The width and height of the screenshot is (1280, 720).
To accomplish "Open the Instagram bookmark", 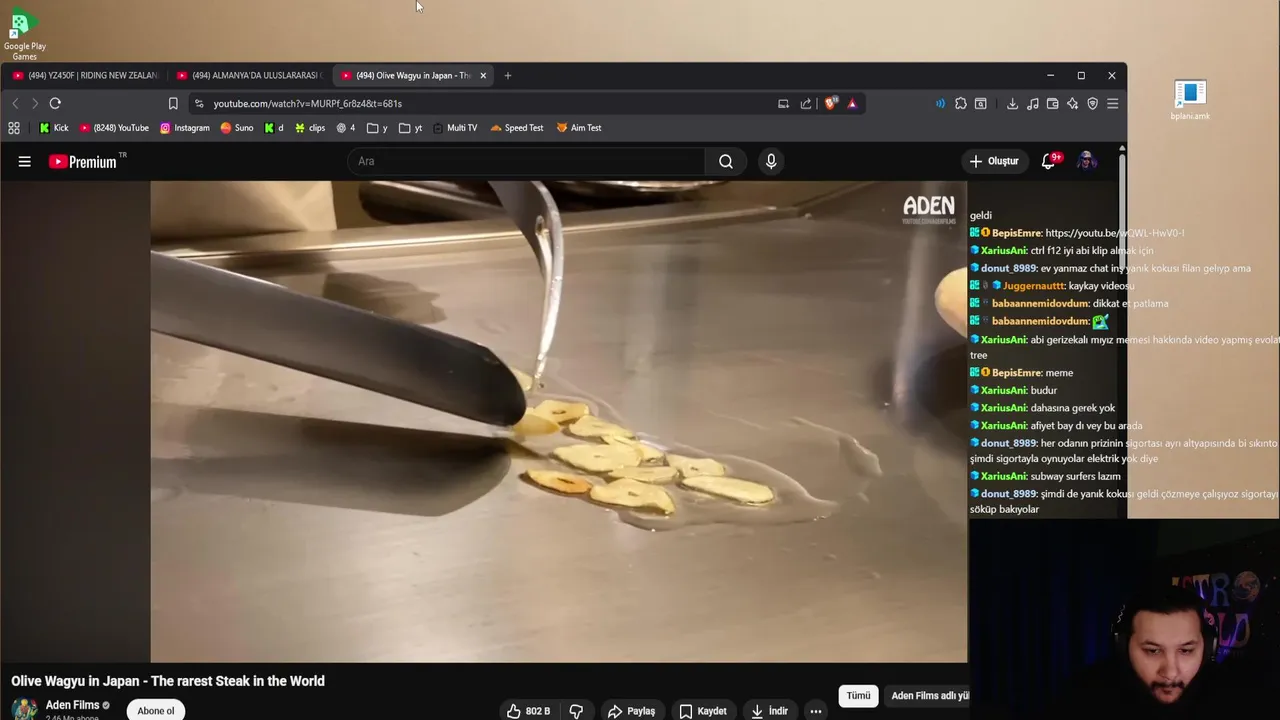I will 185,128.
